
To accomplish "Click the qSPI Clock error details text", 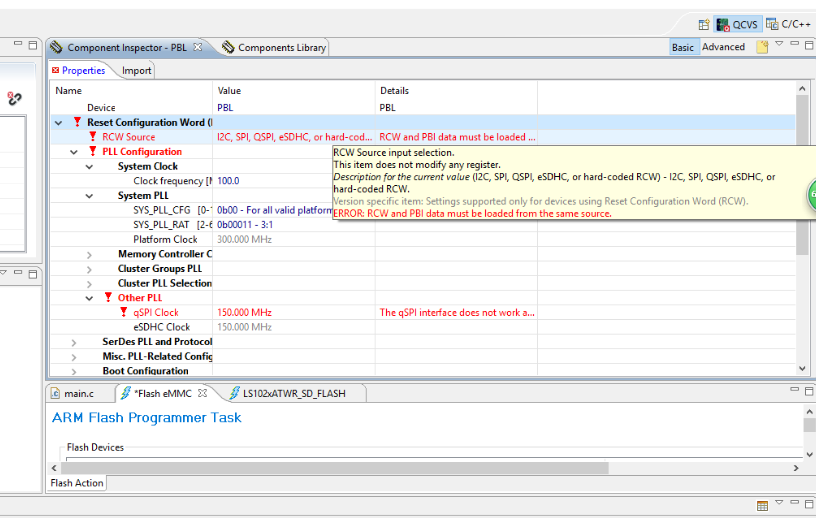I will 457,312.
